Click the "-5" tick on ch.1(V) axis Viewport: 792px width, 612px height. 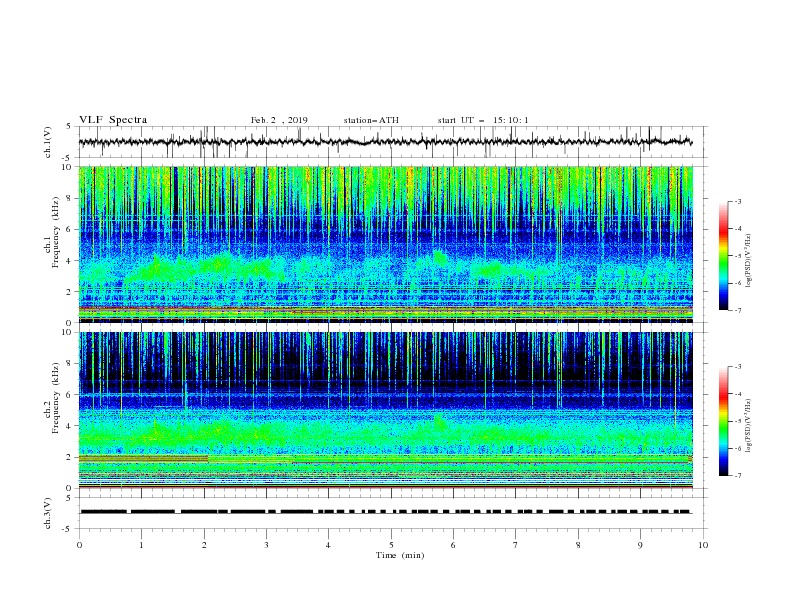(x=68, y=158)
